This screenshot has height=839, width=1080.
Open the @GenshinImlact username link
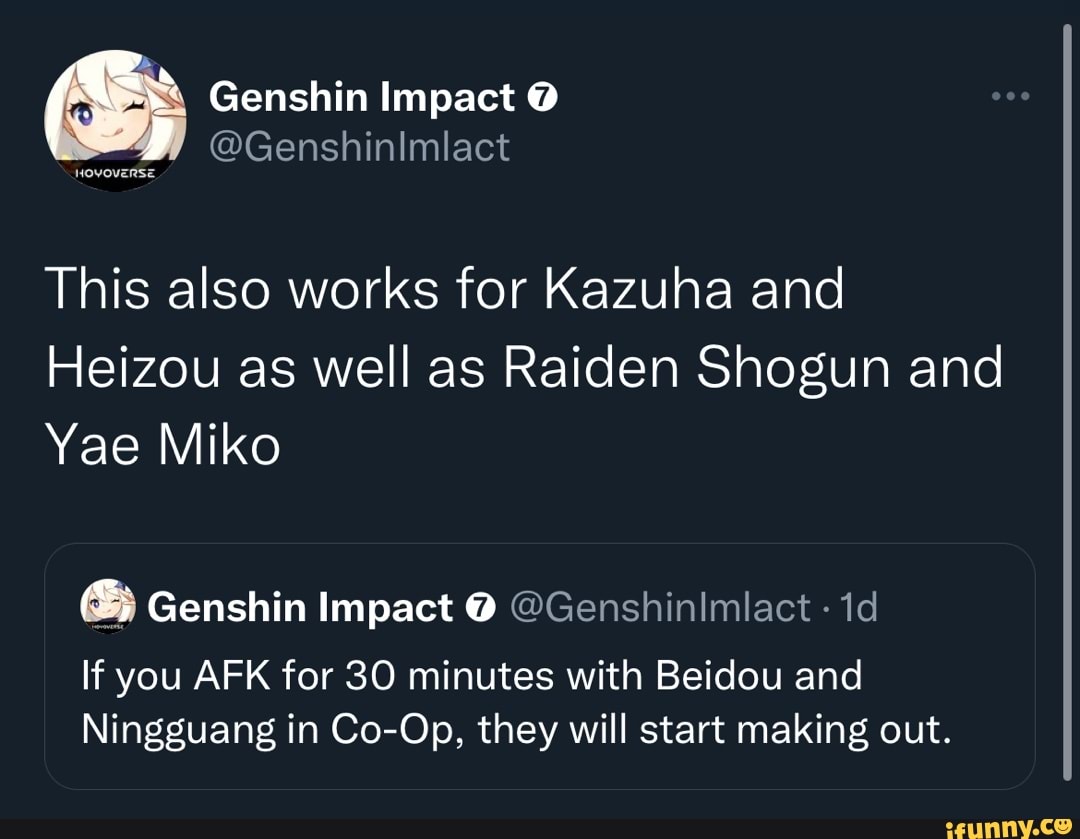click(x=360, y=145)
